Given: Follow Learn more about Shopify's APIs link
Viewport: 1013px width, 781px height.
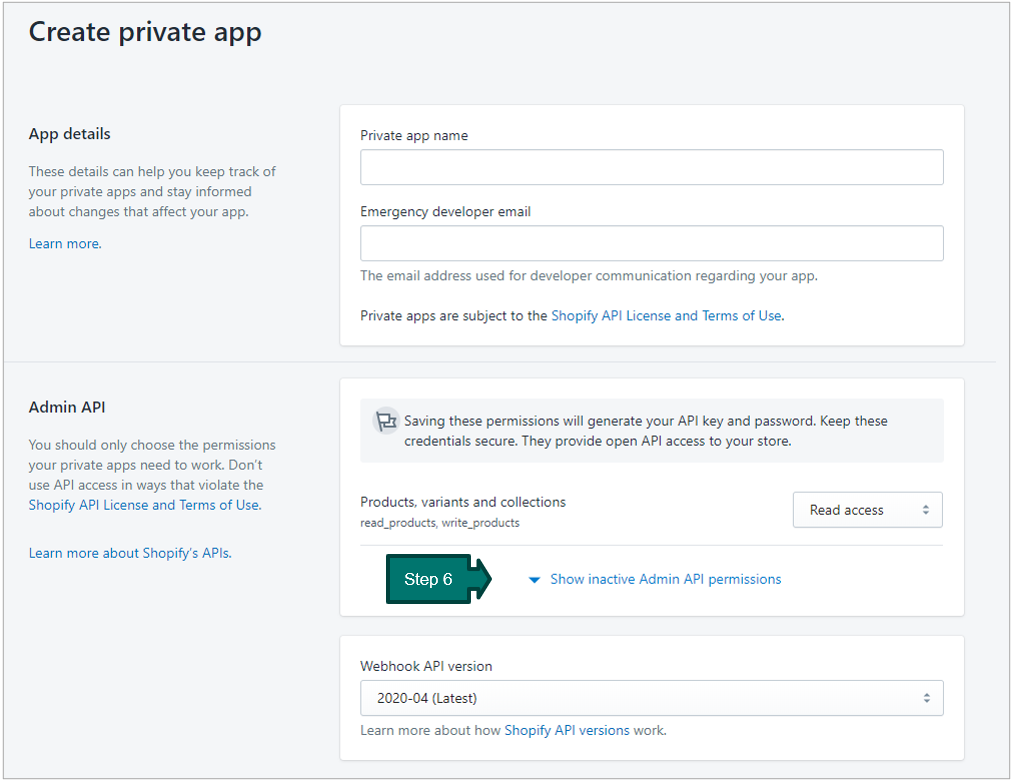Looking at the screenshot, I should (130, 553).
